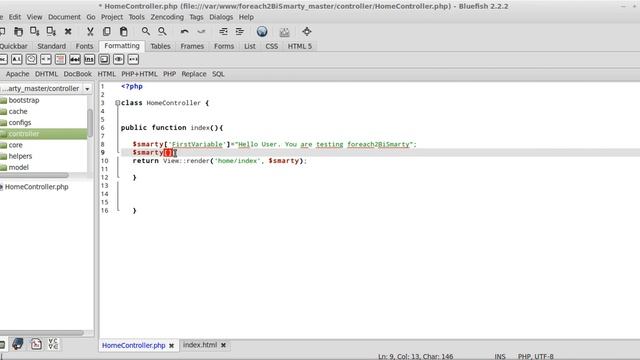Image resolution: width=640 pixels, height=360 pixels.
Task: Open the Dialogs menu
Action: [221, 17]
